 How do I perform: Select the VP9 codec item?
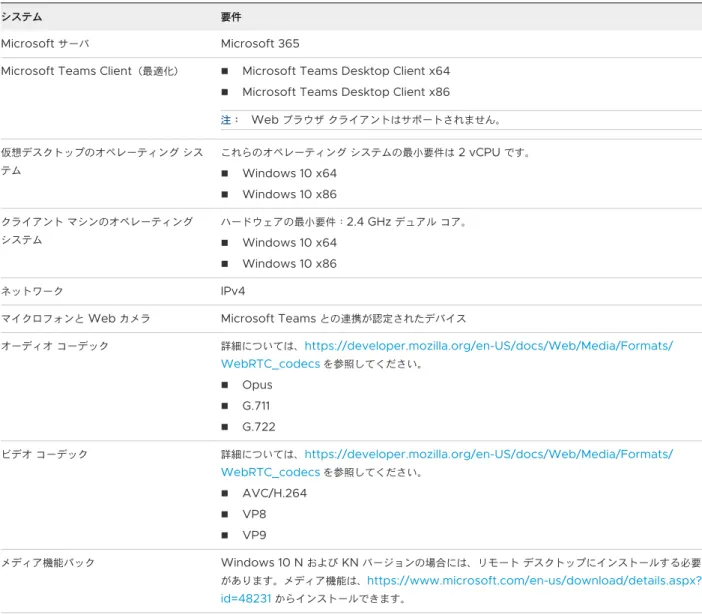tap(254, 535)
